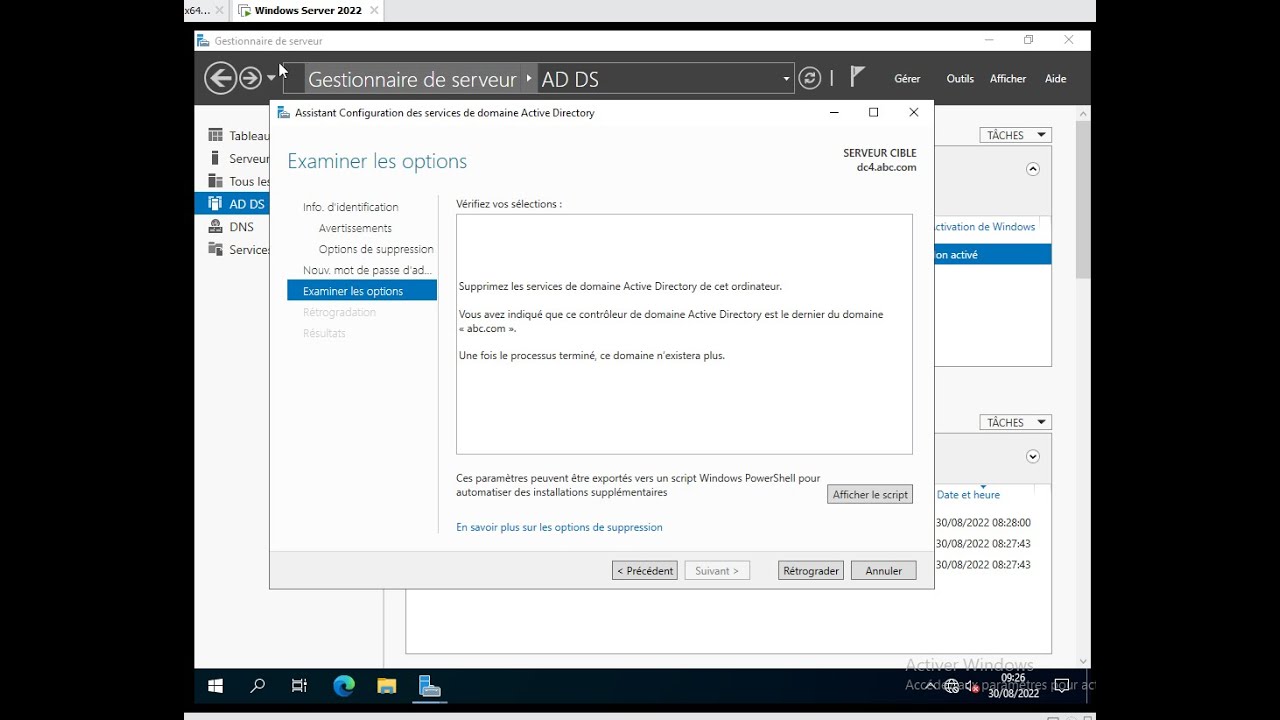Select Examiner les options wizard step

point(362,291)
